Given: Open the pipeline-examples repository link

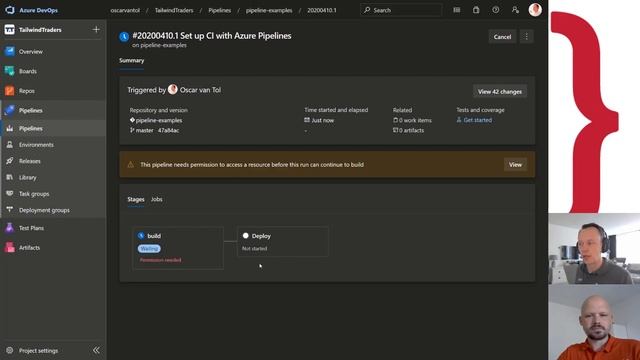Looking at the screenshot, I should pos(159,120).
